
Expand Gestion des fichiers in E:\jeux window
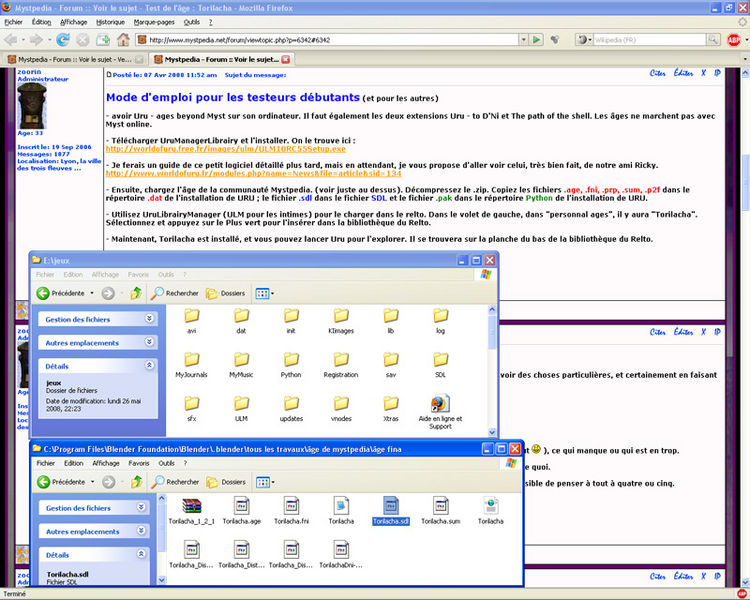[x=149, y=318]
